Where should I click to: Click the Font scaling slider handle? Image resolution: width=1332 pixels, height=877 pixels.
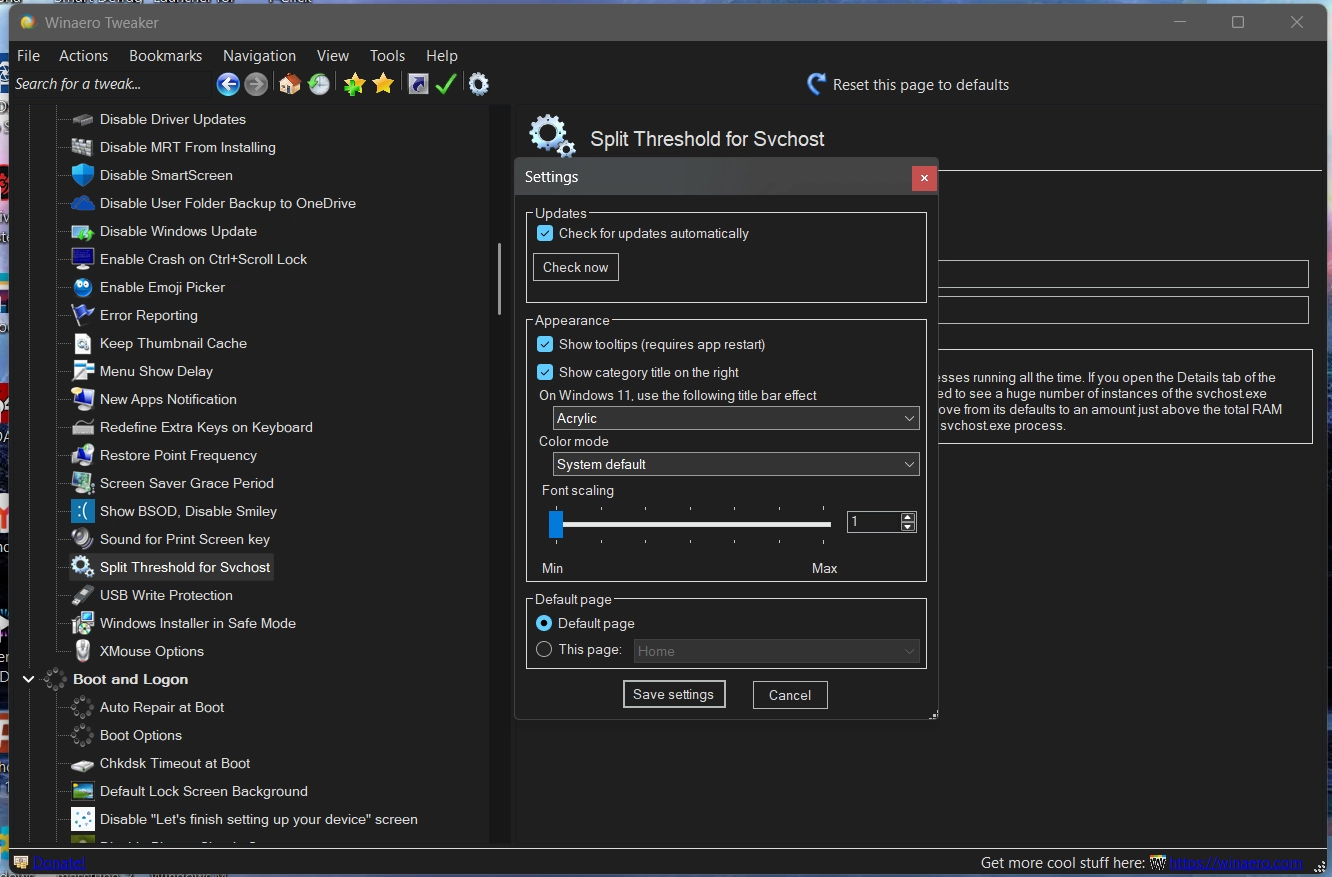(x=556, y=523)
